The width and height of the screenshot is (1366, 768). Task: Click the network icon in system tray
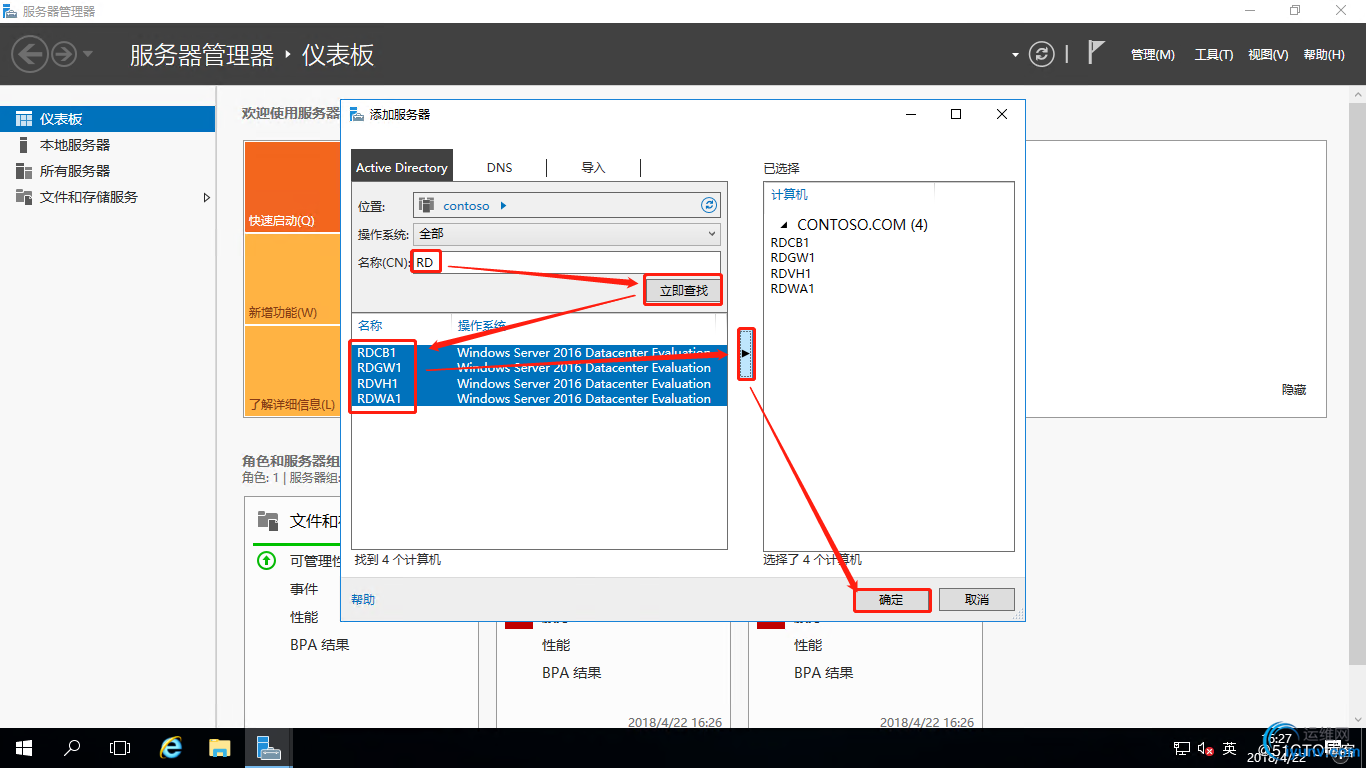click(x=1181, y=748)
